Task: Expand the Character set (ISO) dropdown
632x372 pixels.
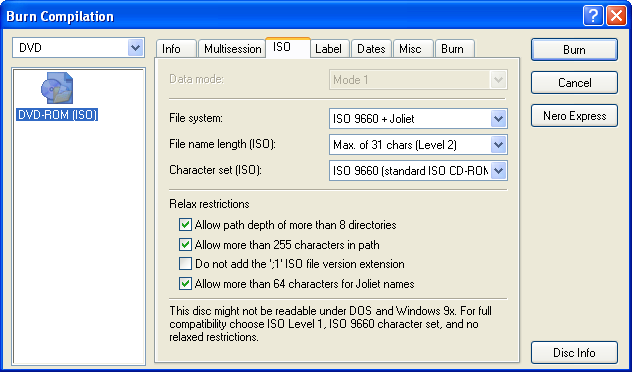Action: [418, 171]
